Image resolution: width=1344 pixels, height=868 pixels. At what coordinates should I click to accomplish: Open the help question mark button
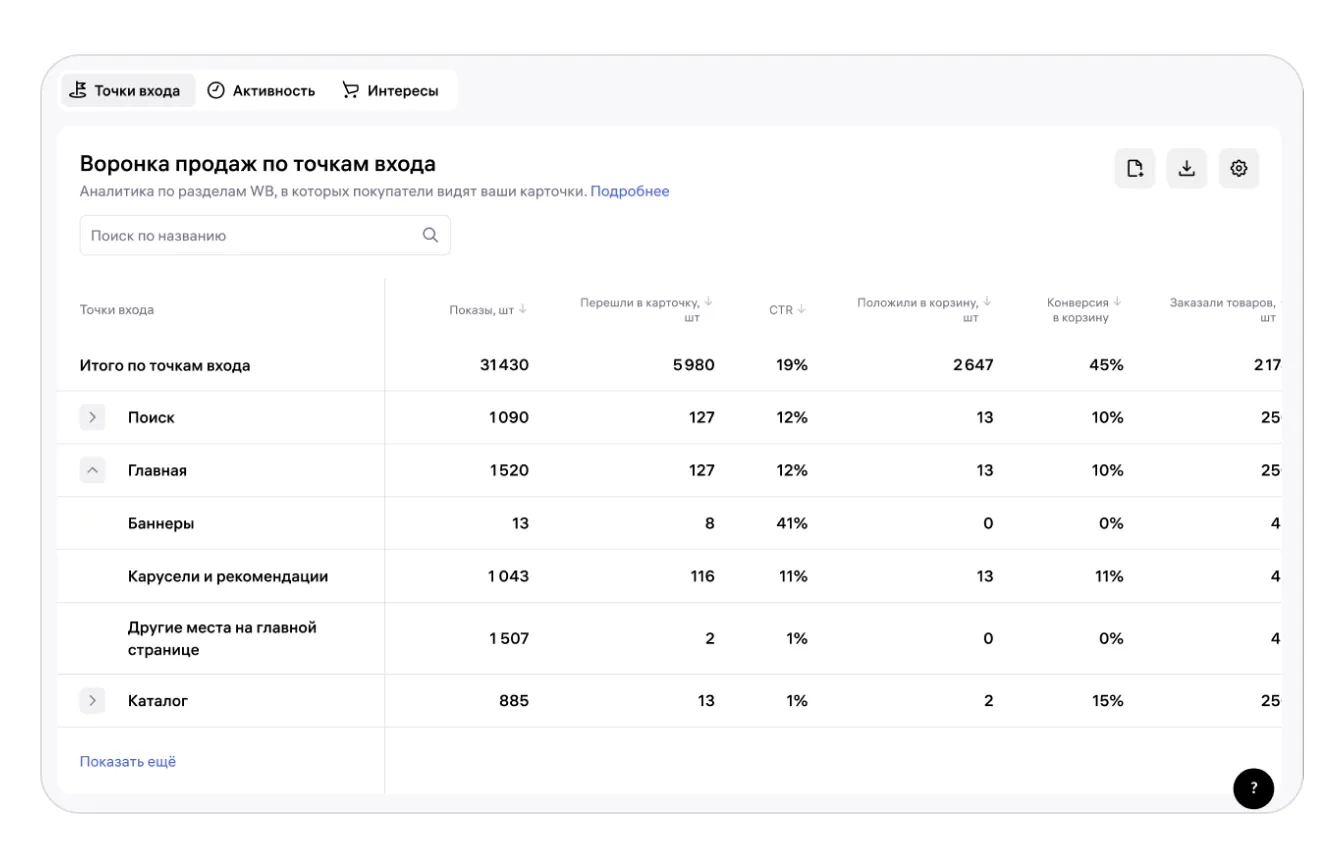[1254, 788]
